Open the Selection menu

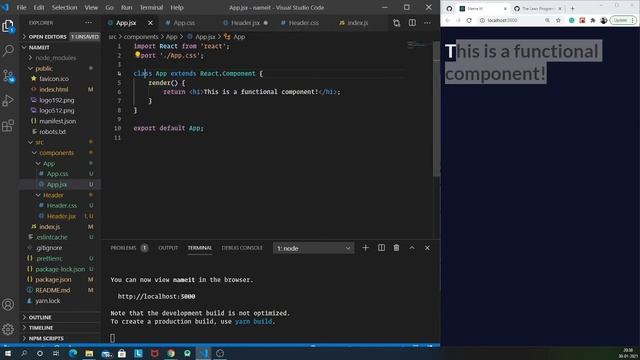(64, 7)
